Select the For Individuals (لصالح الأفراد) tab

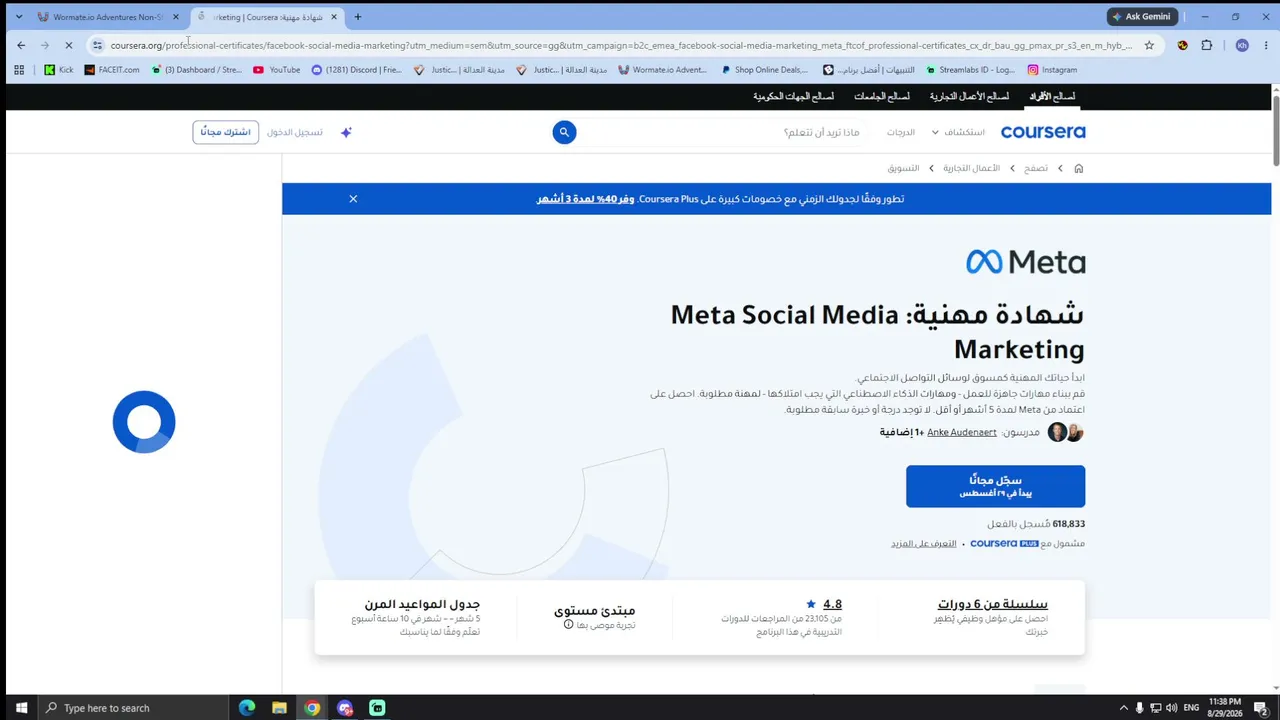coord(1053,97)
